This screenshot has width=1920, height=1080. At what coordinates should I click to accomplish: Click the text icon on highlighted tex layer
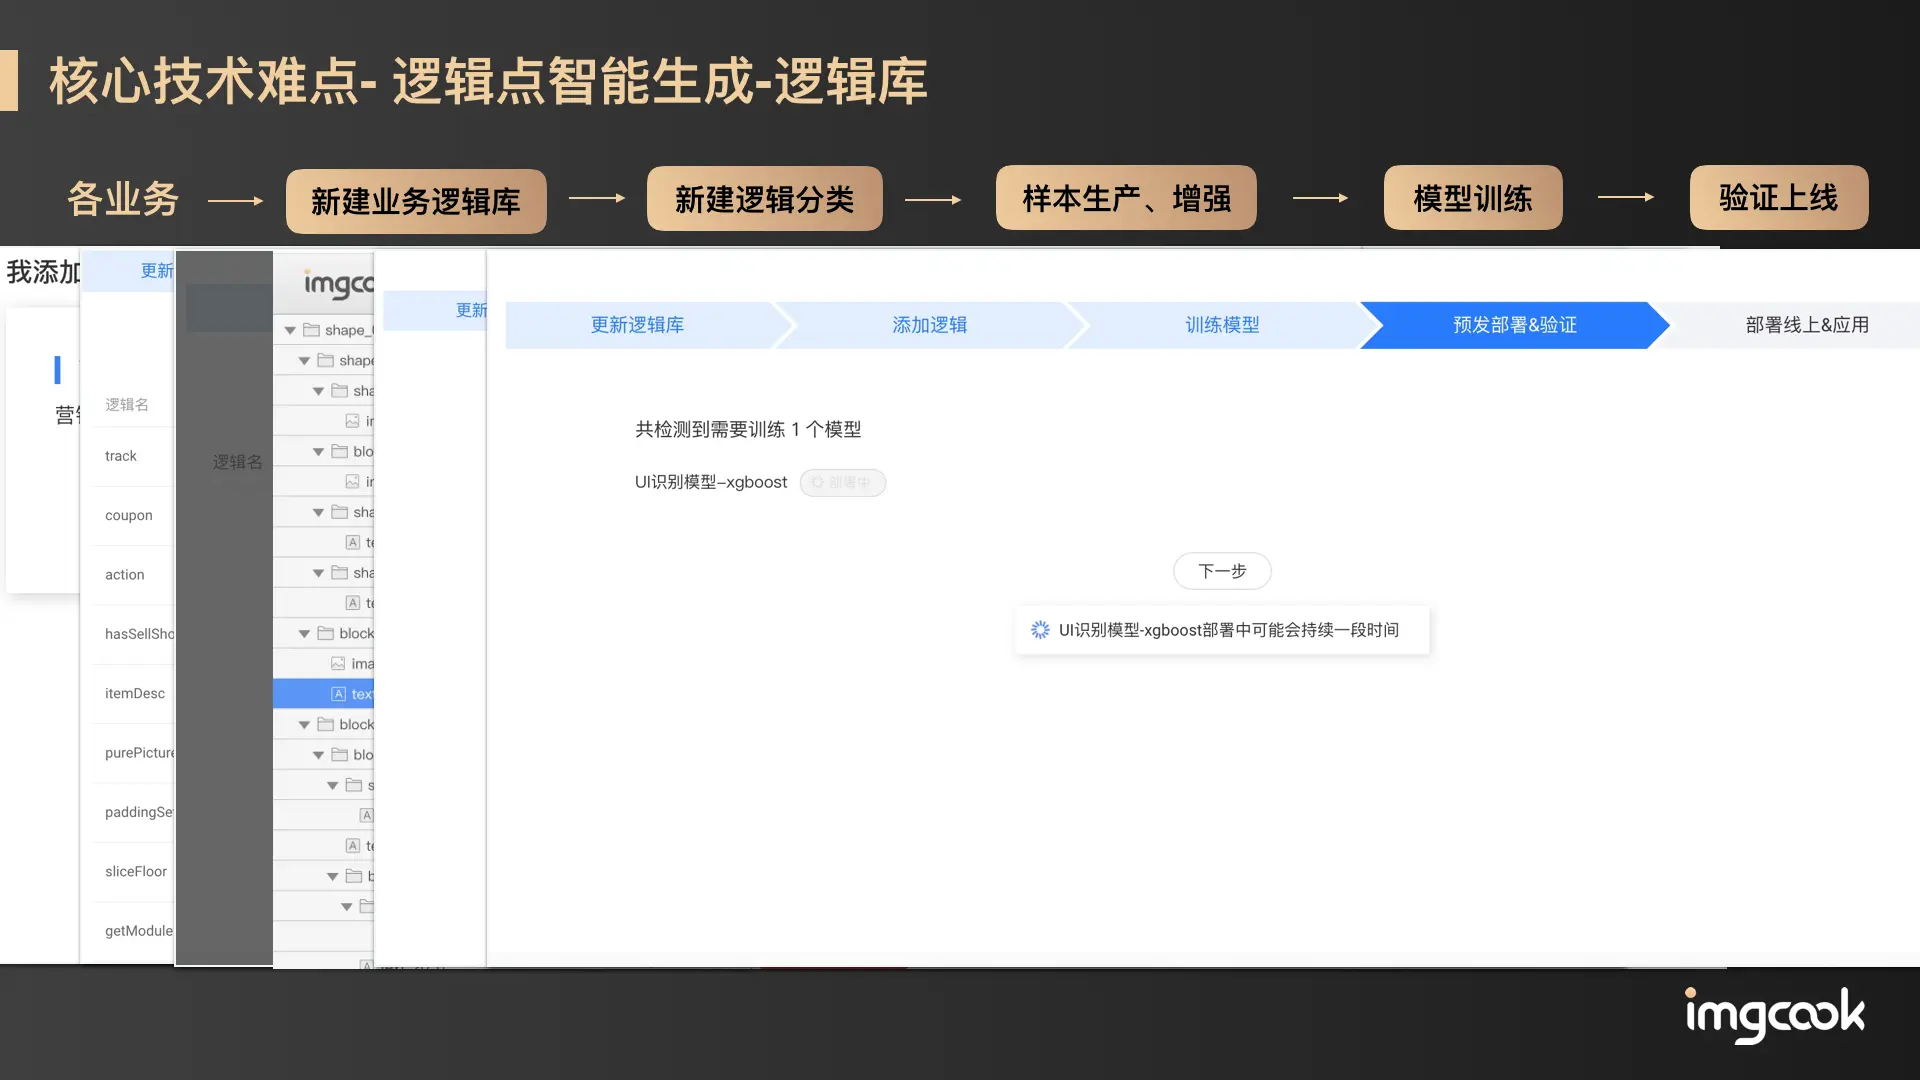338,694
